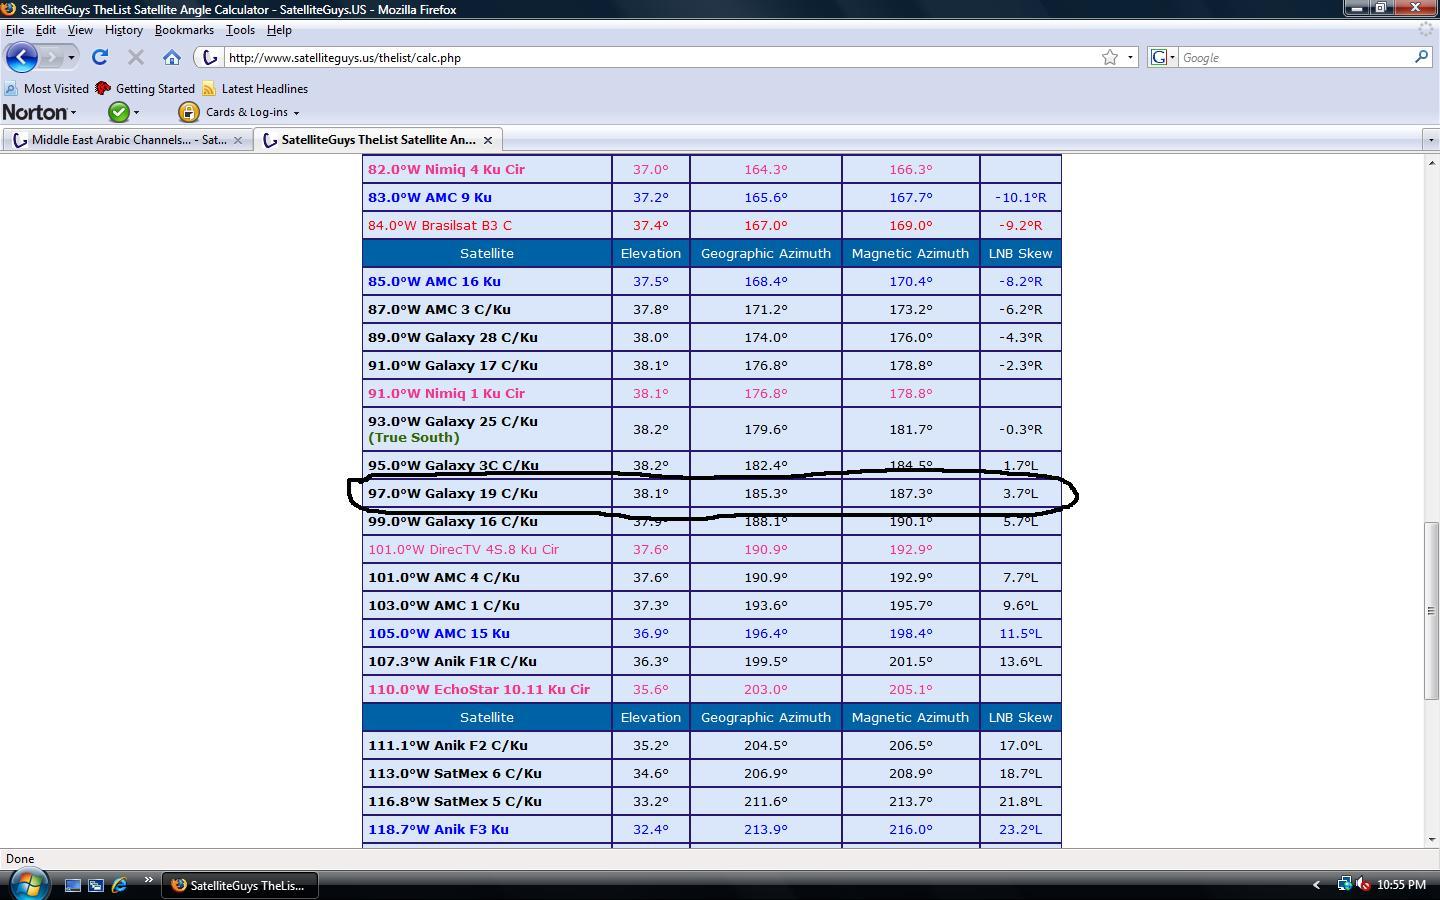1440x900 pixels.
Task: Show hidden system tray icons arrow
Action: pyautogui.click(x=1316, y=885)
